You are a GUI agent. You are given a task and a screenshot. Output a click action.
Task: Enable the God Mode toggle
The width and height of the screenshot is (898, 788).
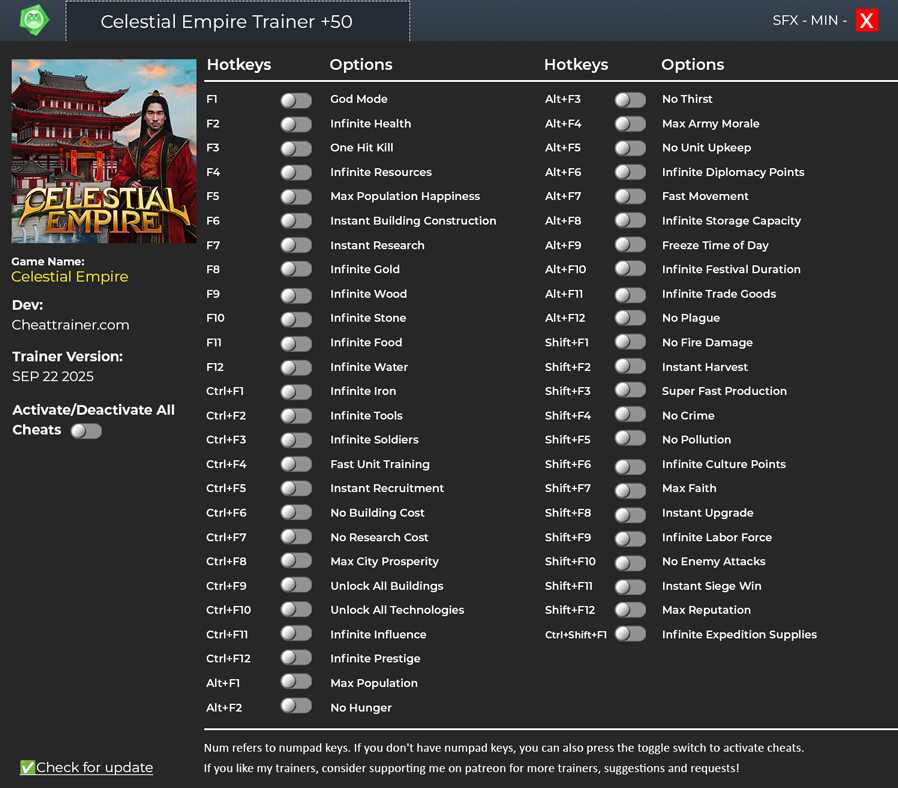coord(296,100)
